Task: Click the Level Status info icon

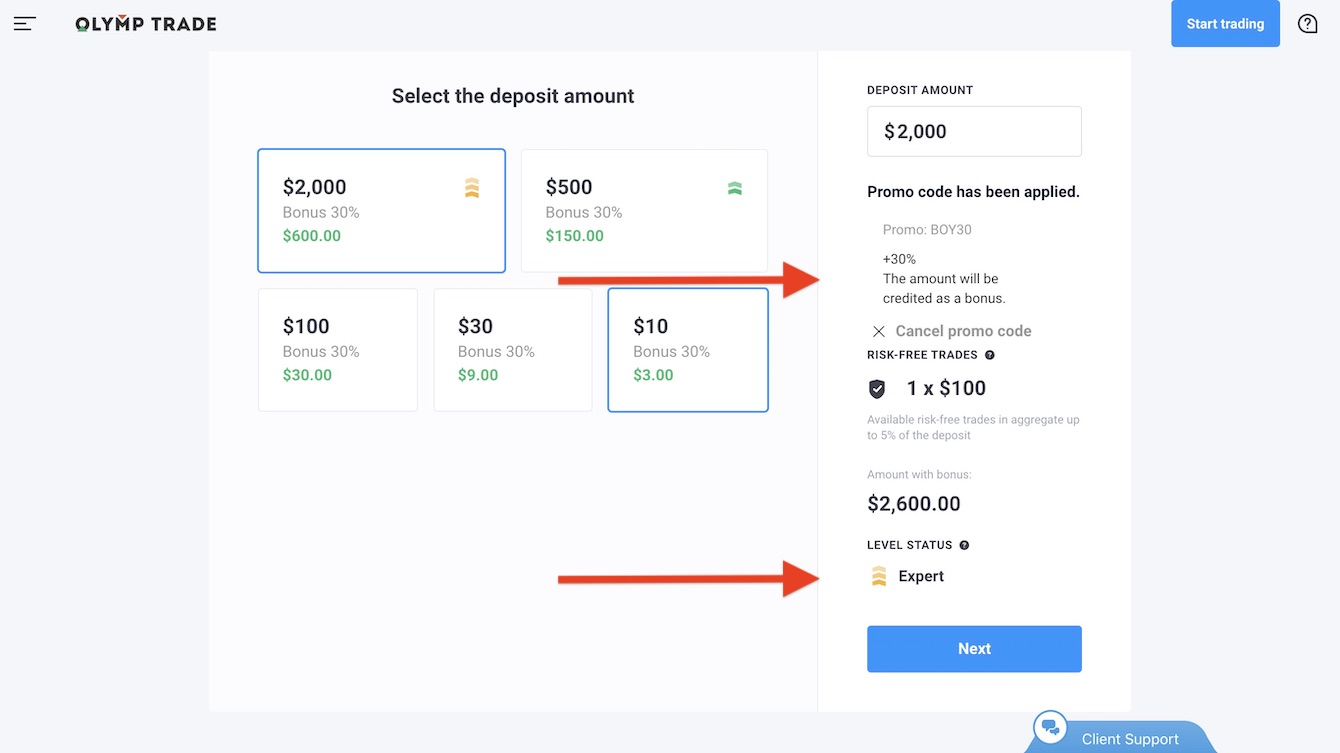Action: pos(964,545)
